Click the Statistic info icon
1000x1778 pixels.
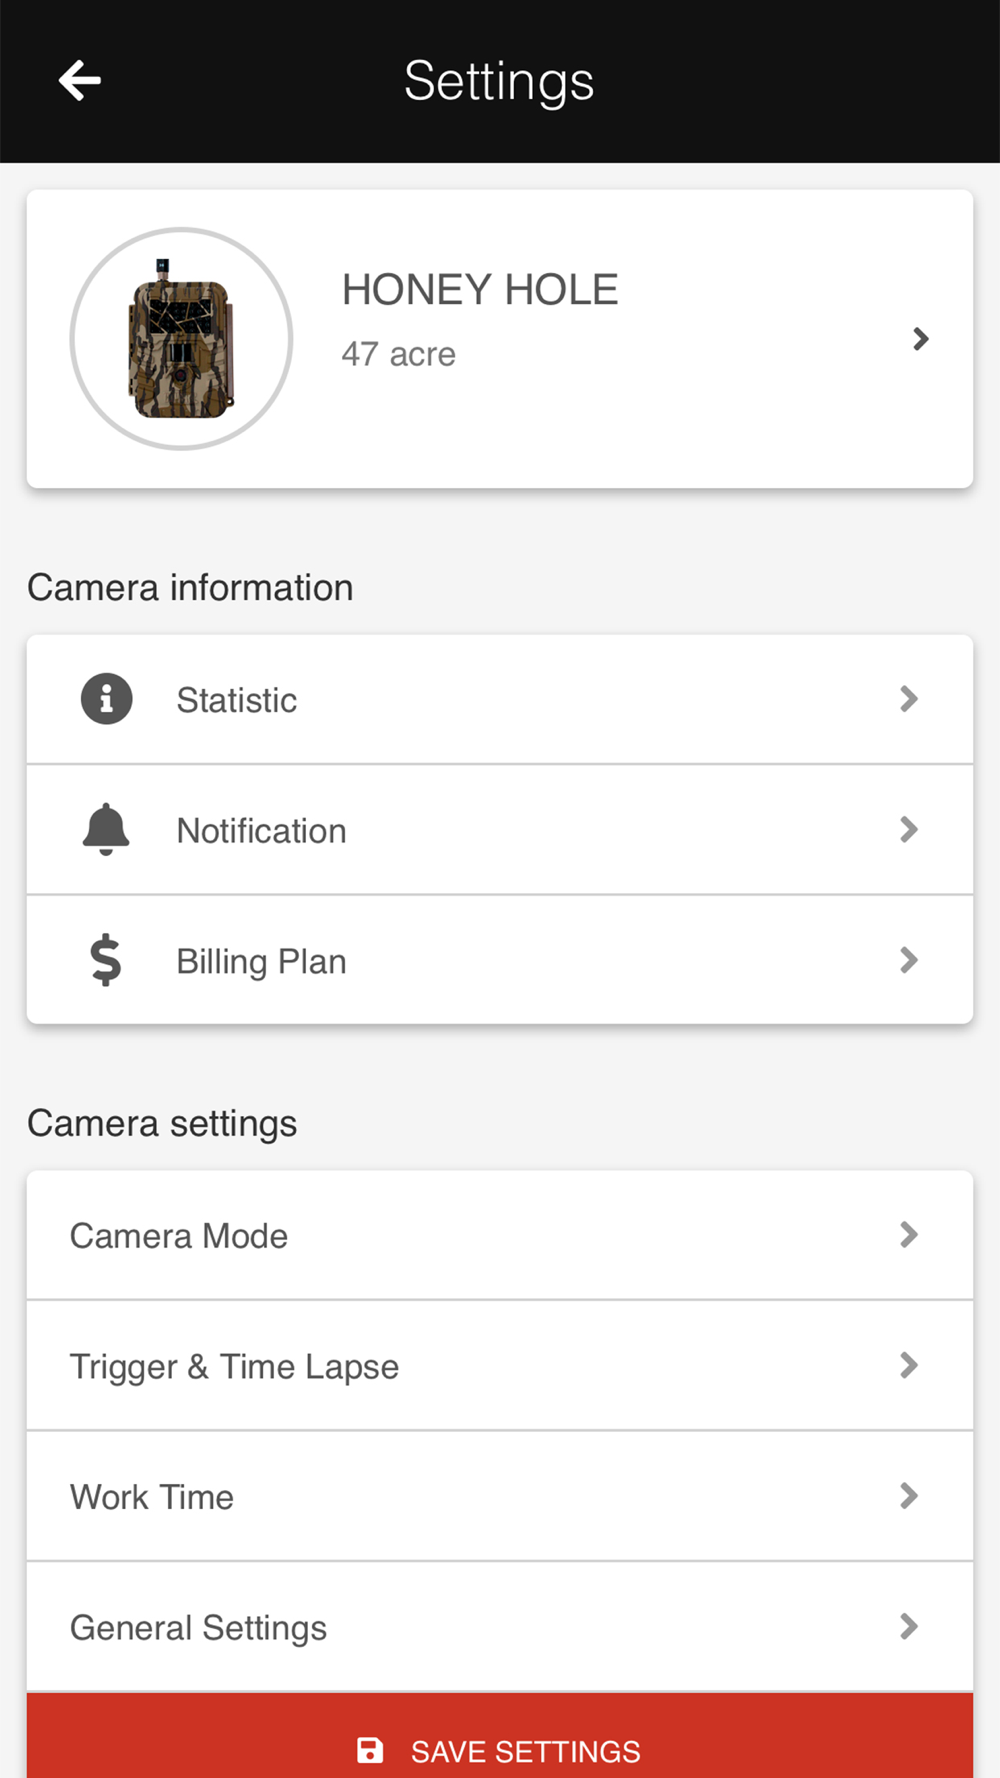click(x=106, y=699)
